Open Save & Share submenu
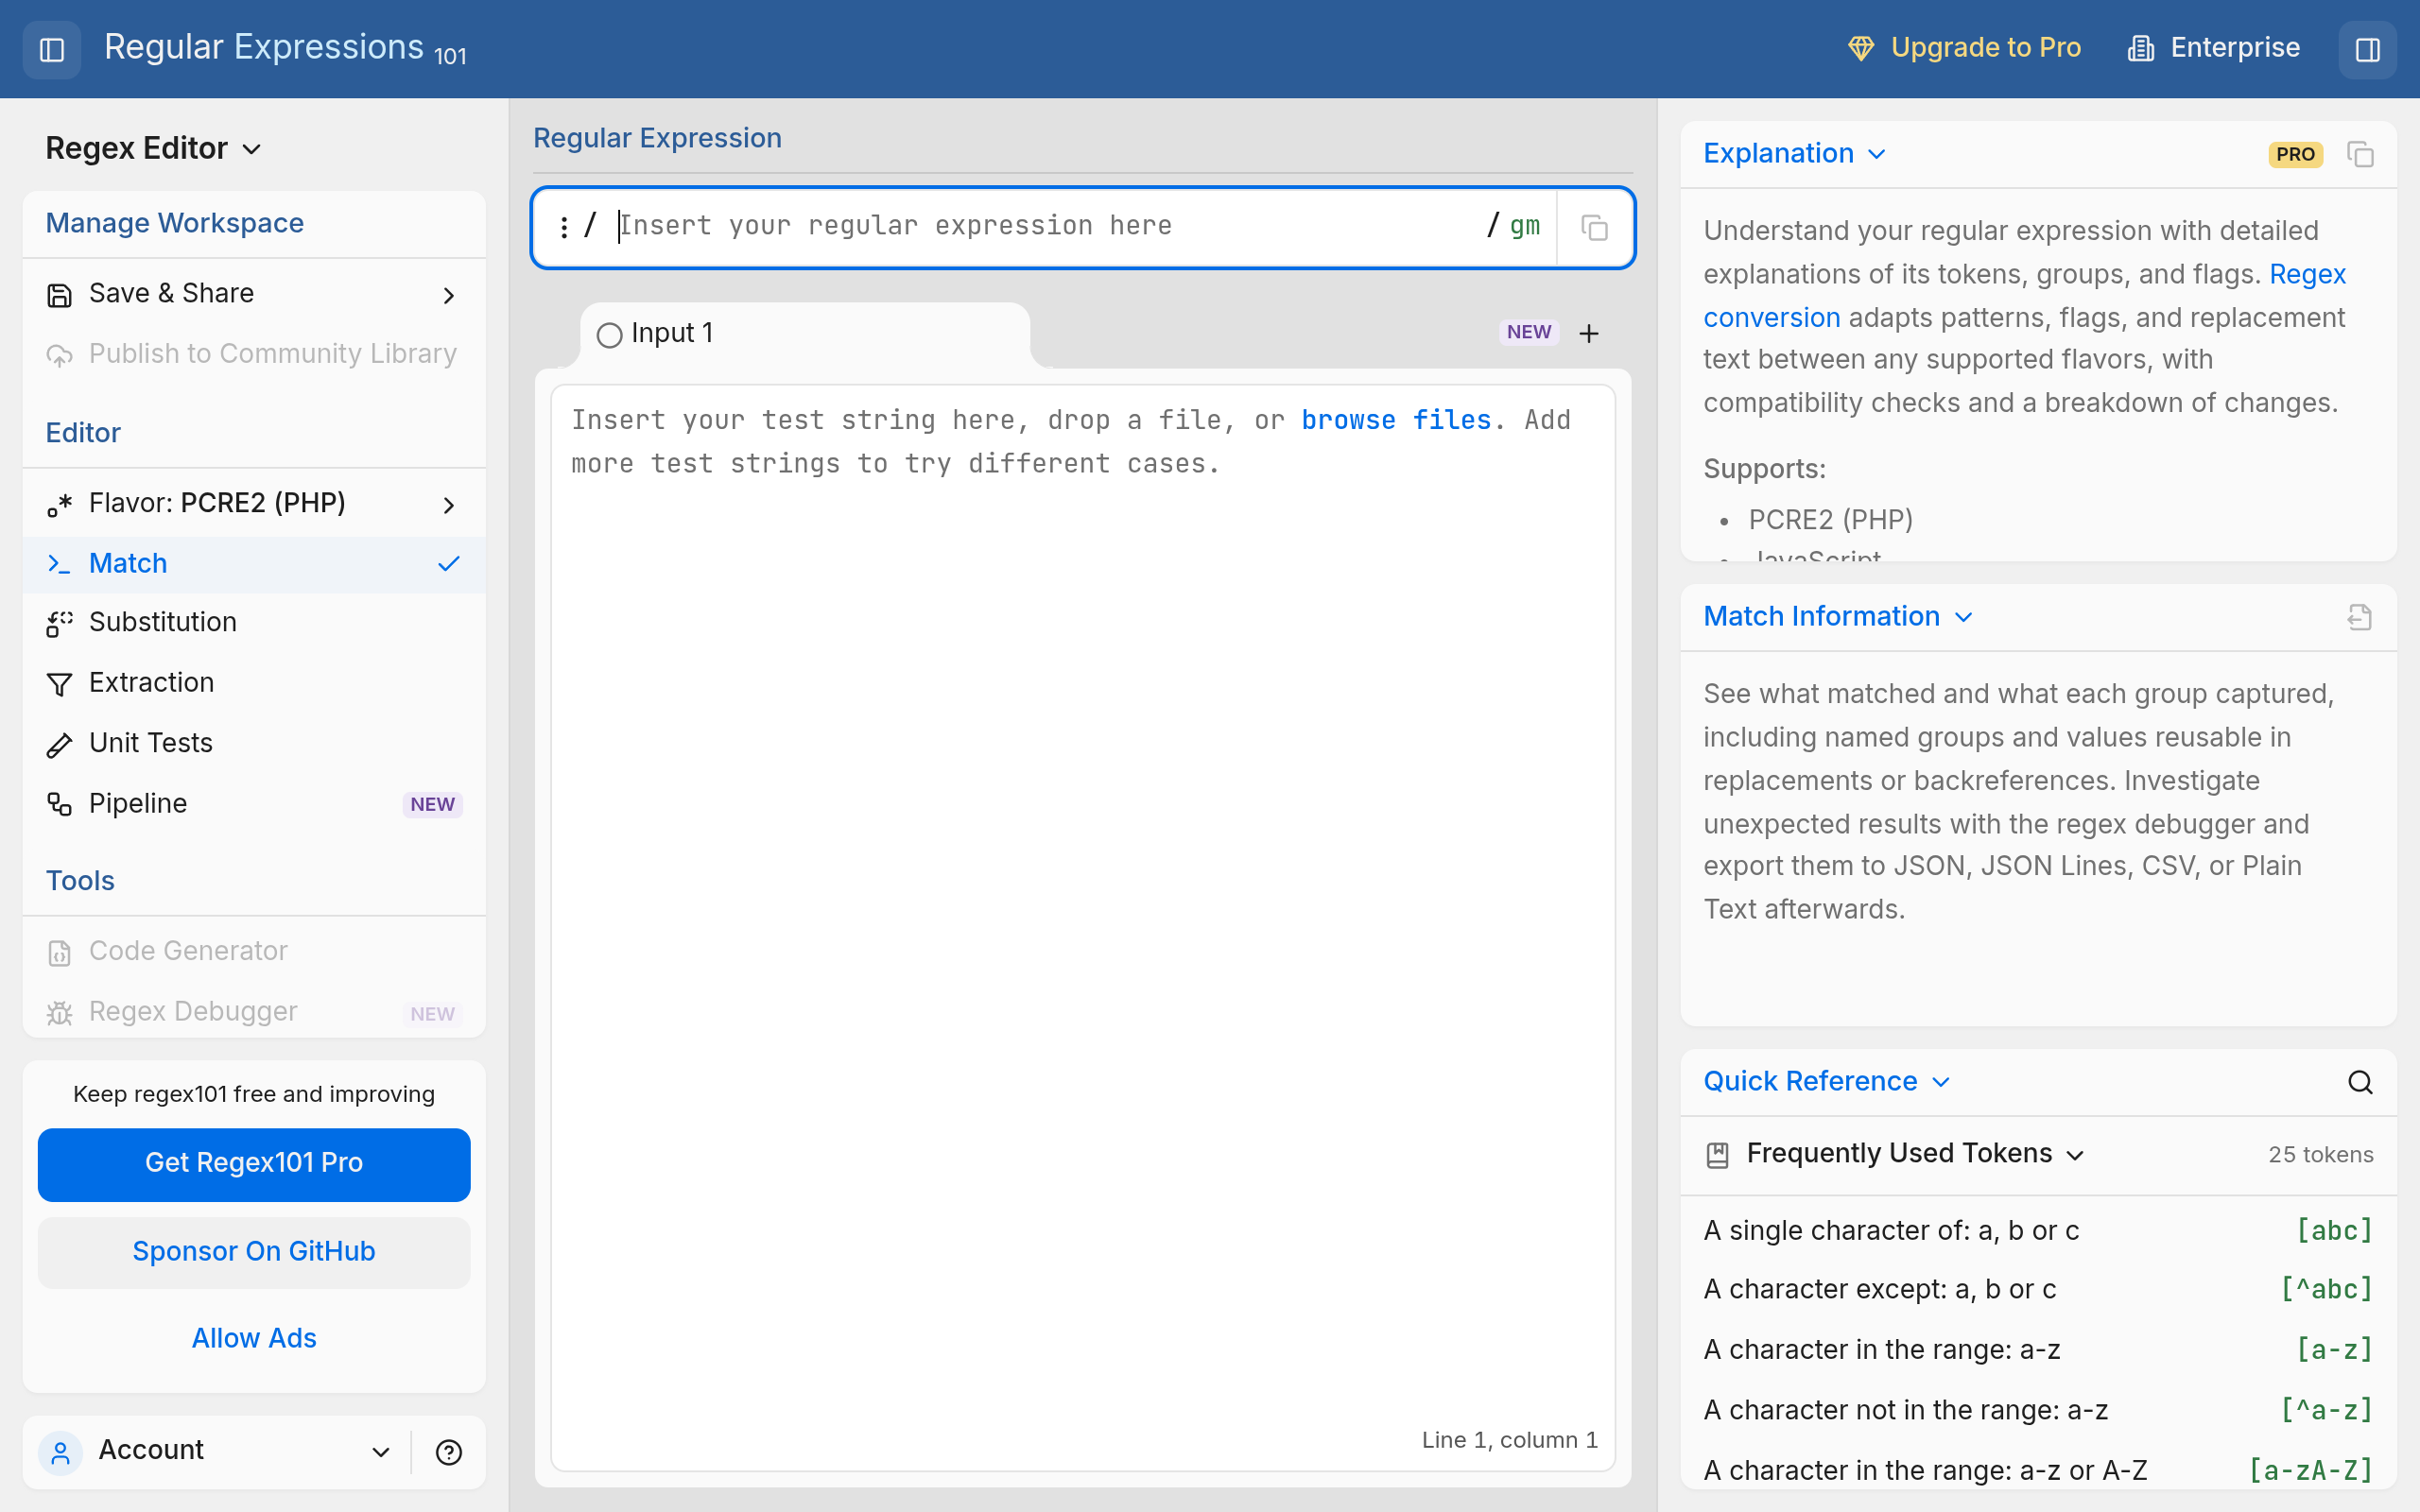Image resolution: width=2420 pixels, height=1512 pixels. click(x=254, y=294)
